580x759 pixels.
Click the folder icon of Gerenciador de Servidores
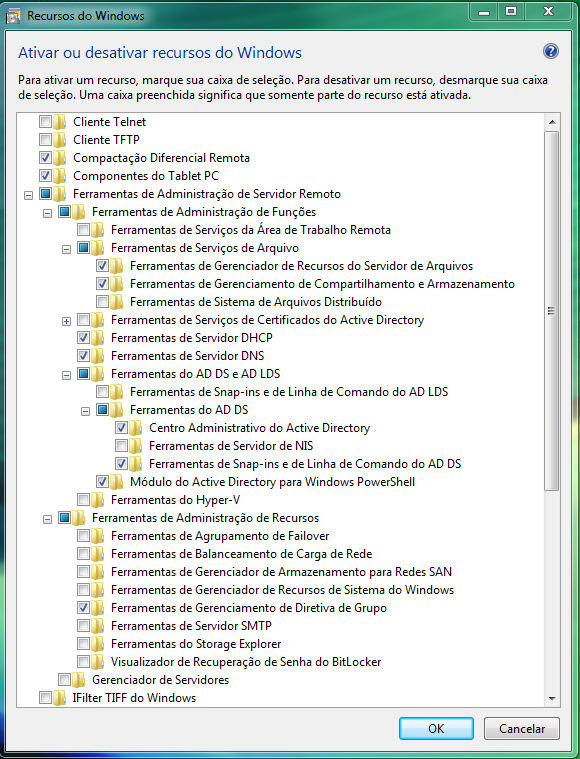click(79, 680)
